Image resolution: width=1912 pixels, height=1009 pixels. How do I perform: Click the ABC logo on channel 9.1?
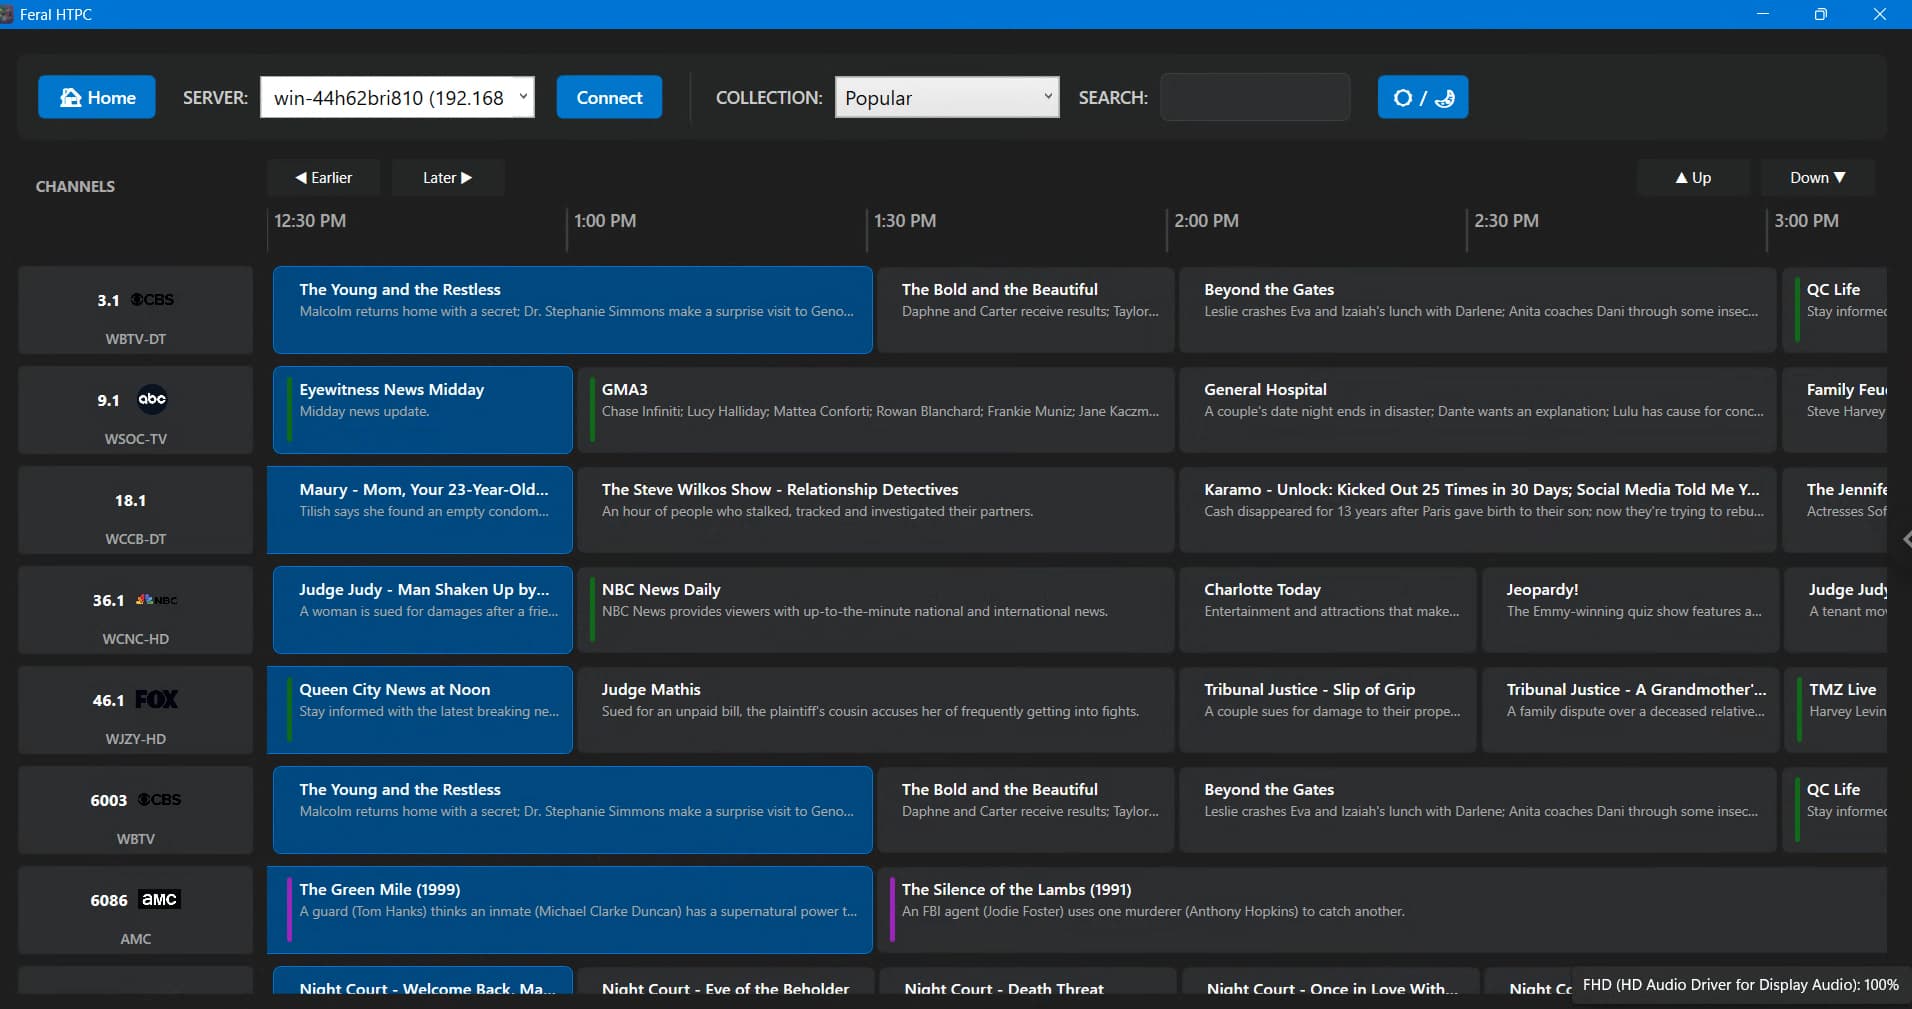[x=152, y=399]
